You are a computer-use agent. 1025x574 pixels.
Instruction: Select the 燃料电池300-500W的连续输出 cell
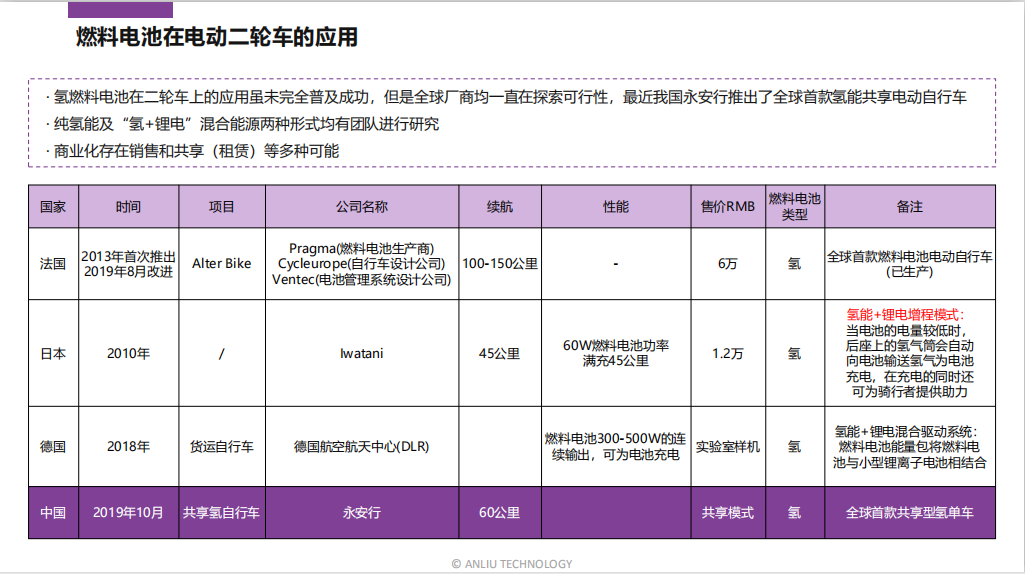click(x=616, y=447)
